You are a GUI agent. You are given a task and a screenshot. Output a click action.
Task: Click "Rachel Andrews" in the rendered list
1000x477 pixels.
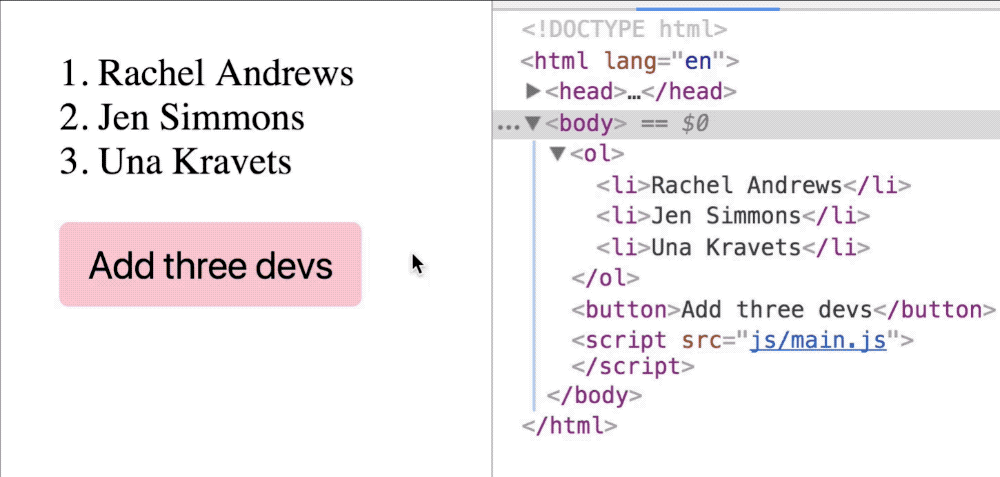click(x=225, y=73)
